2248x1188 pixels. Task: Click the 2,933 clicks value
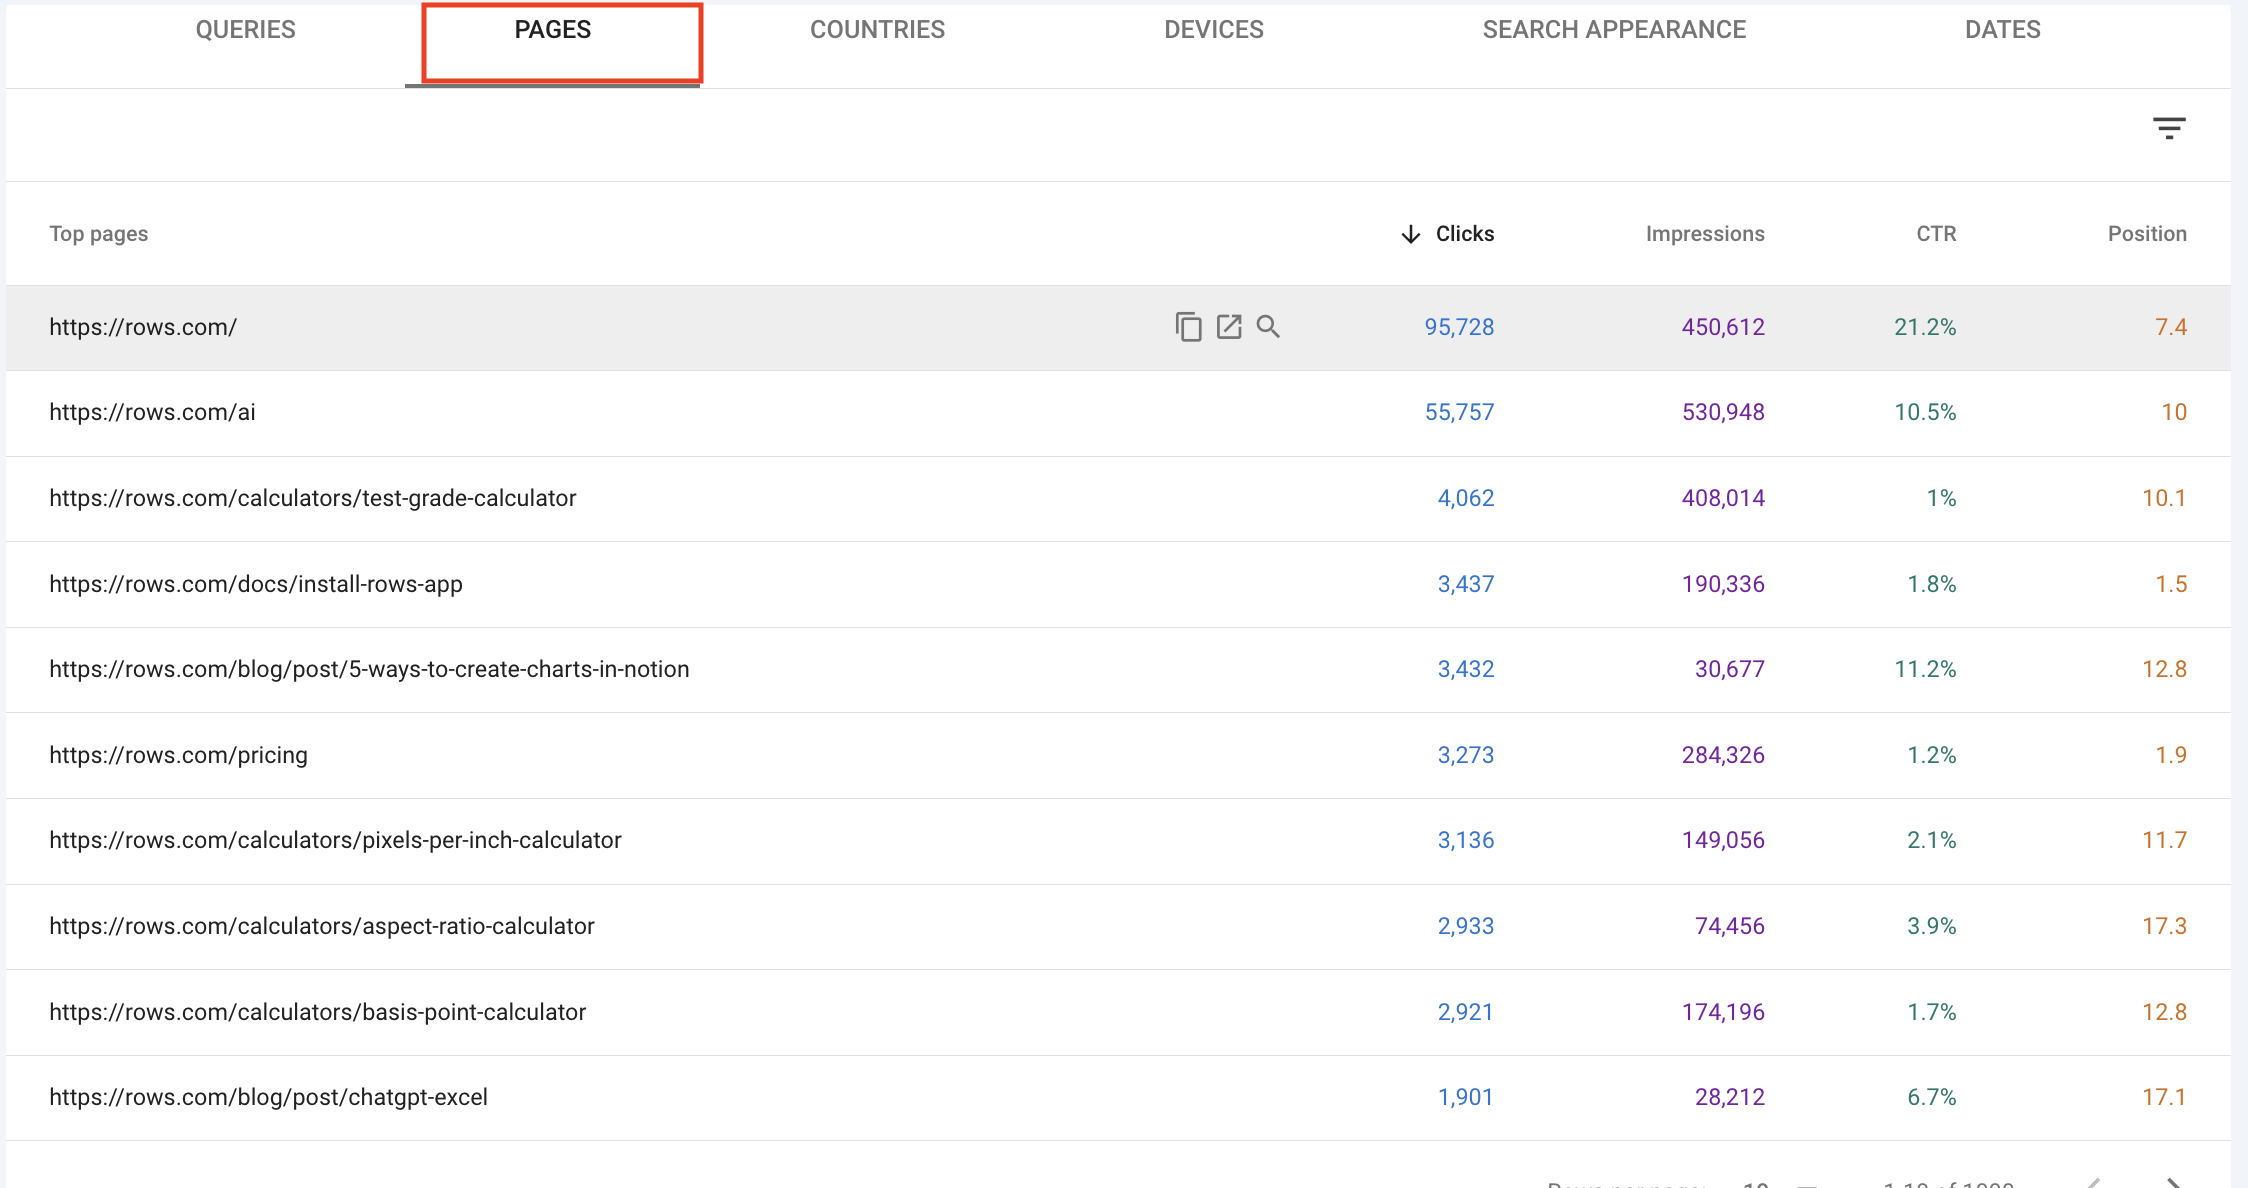pos(1466,926)
